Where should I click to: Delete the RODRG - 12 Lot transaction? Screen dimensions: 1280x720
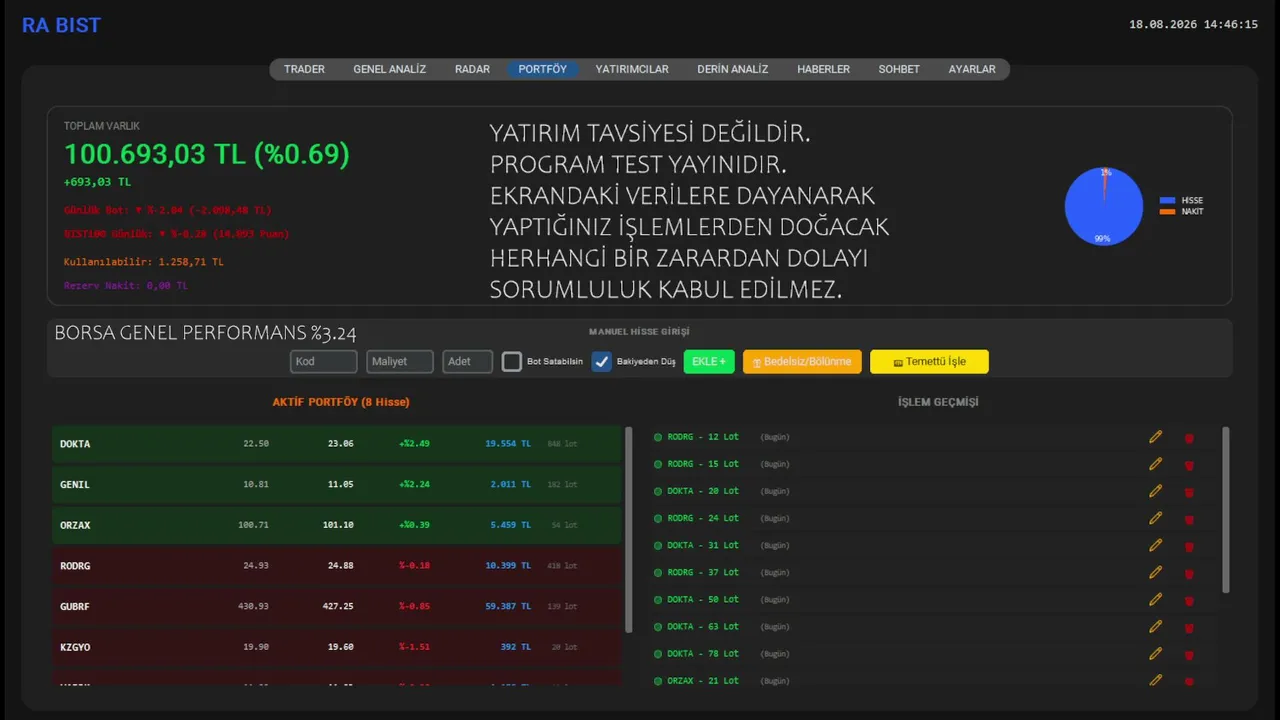1189,438
